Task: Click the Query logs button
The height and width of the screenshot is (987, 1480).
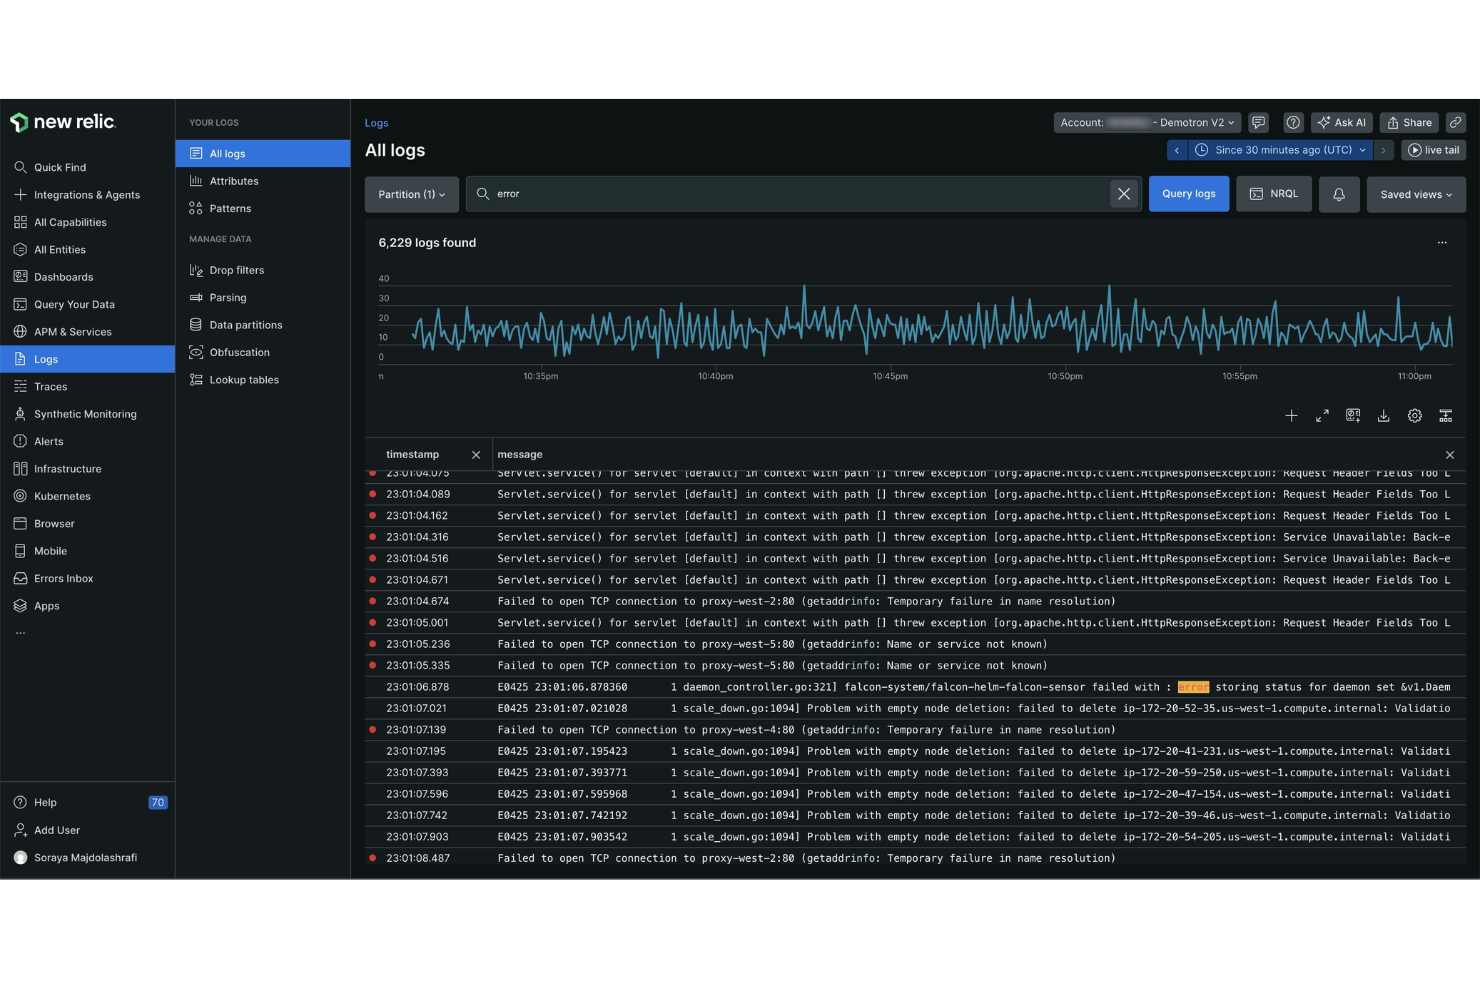Action: 1188,193
